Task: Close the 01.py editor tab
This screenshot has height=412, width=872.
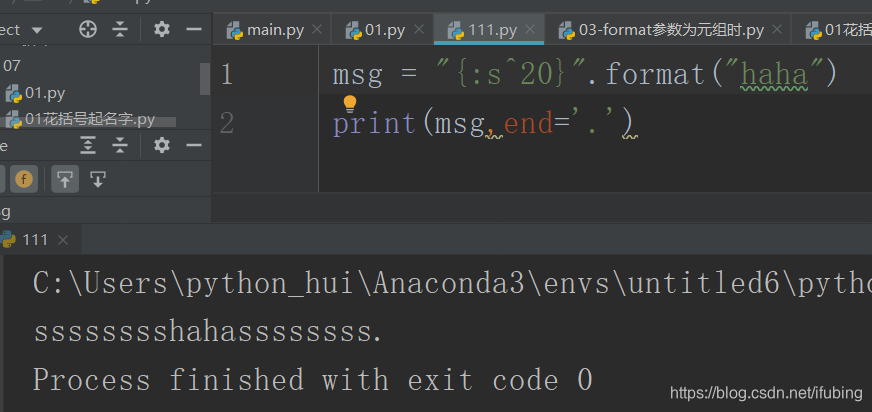Action: click(x=419, y=29)
